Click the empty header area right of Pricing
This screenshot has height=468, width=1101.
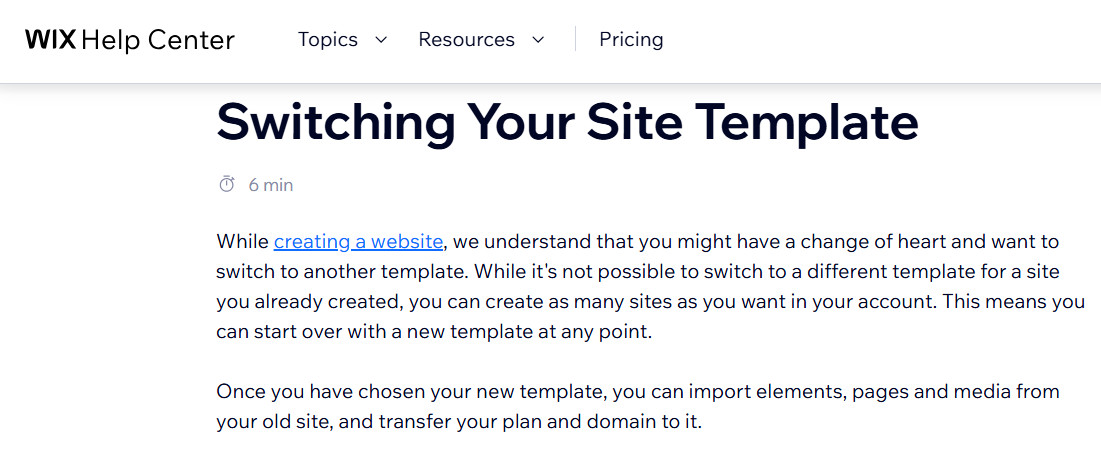pyautogui.click(x=880, y=40)
